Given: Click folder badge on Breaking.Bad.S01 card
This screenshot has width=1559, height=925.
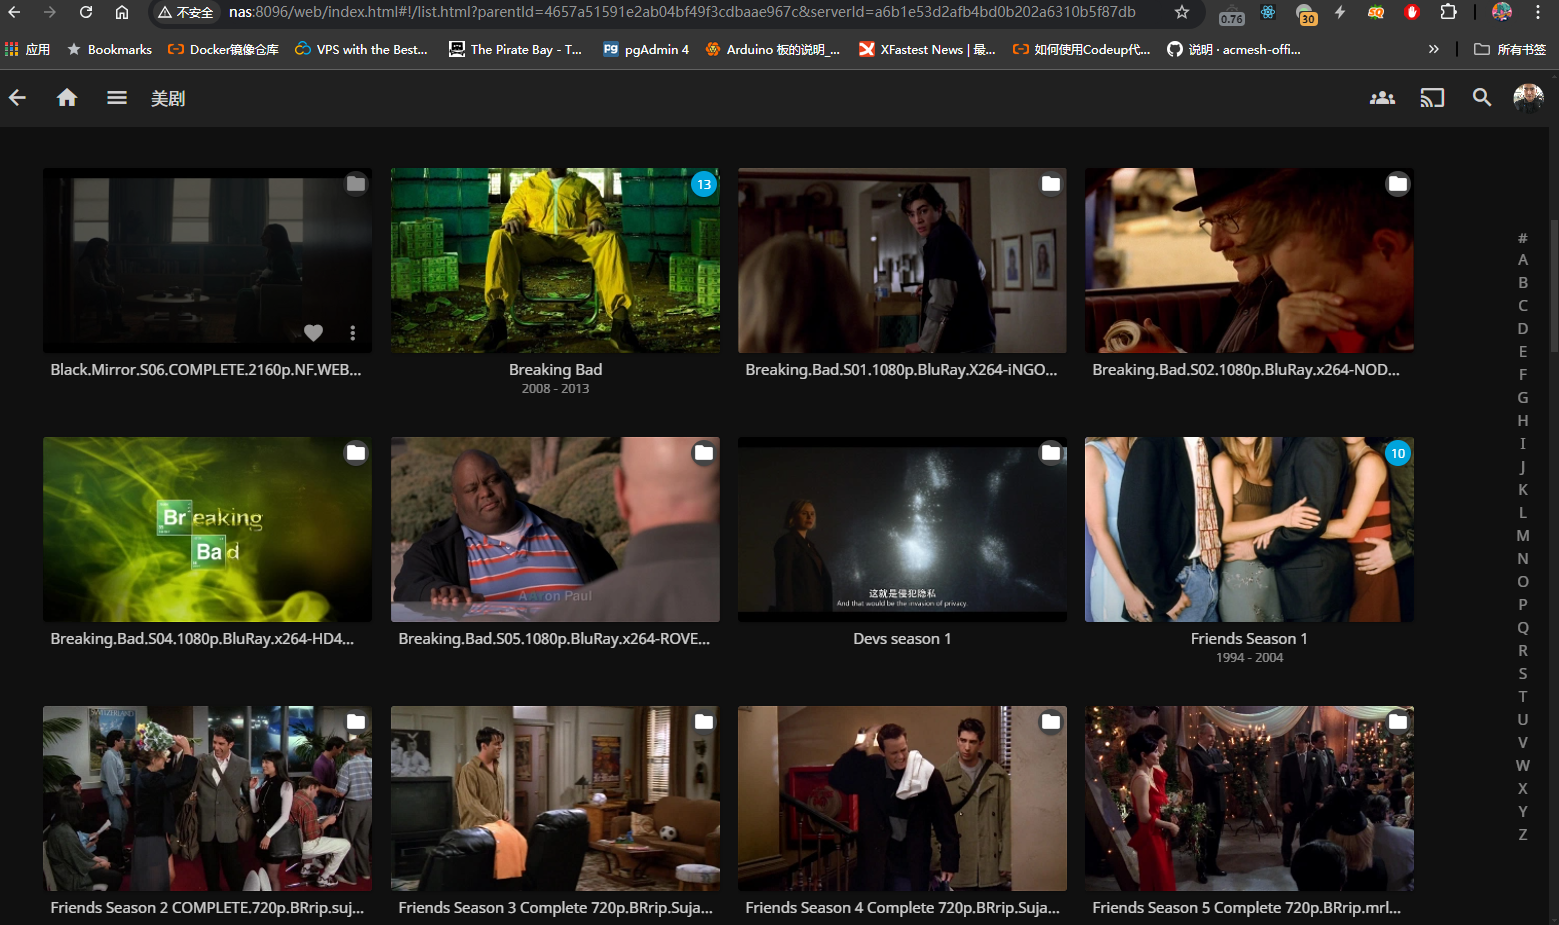Looking at the screenshot, I should [1051, 183].
